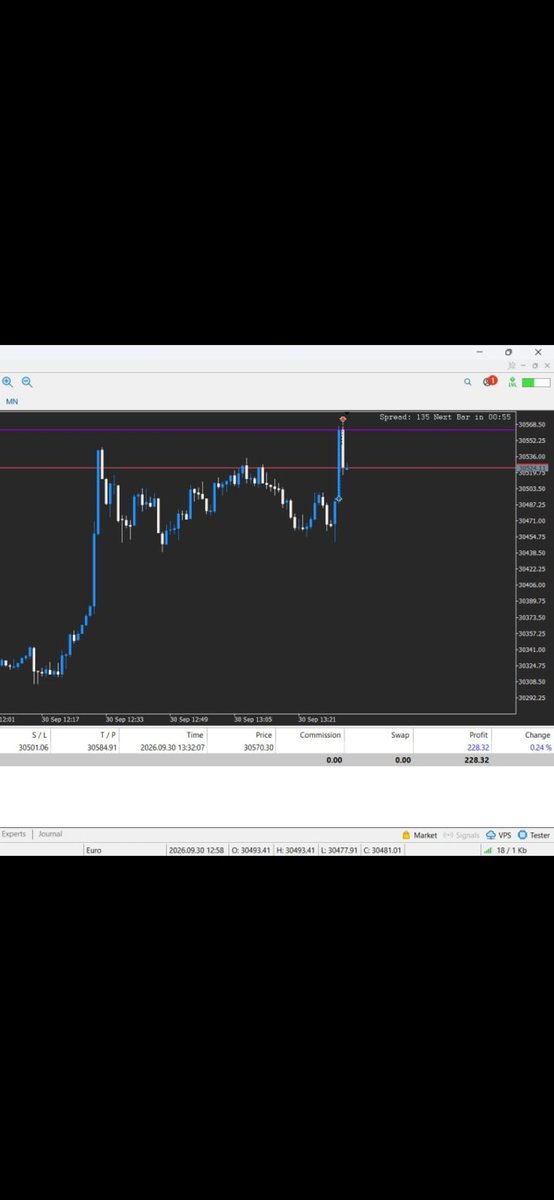Select the stop loss value 30501.06

34,747
